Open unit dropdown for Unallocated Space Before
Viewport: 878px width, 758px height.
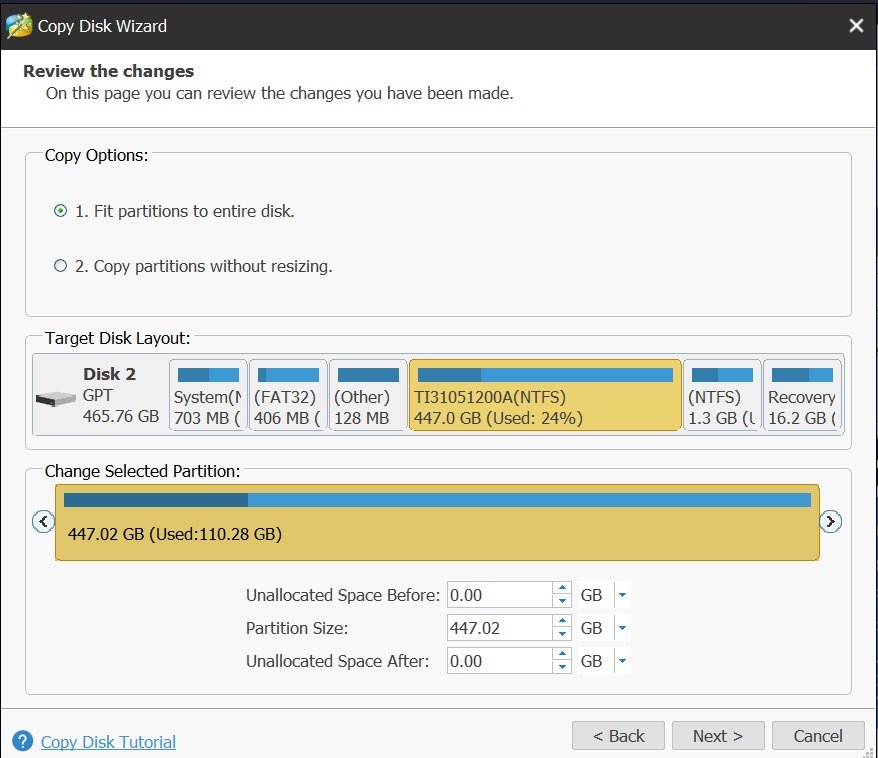click(x=622, y=595)
